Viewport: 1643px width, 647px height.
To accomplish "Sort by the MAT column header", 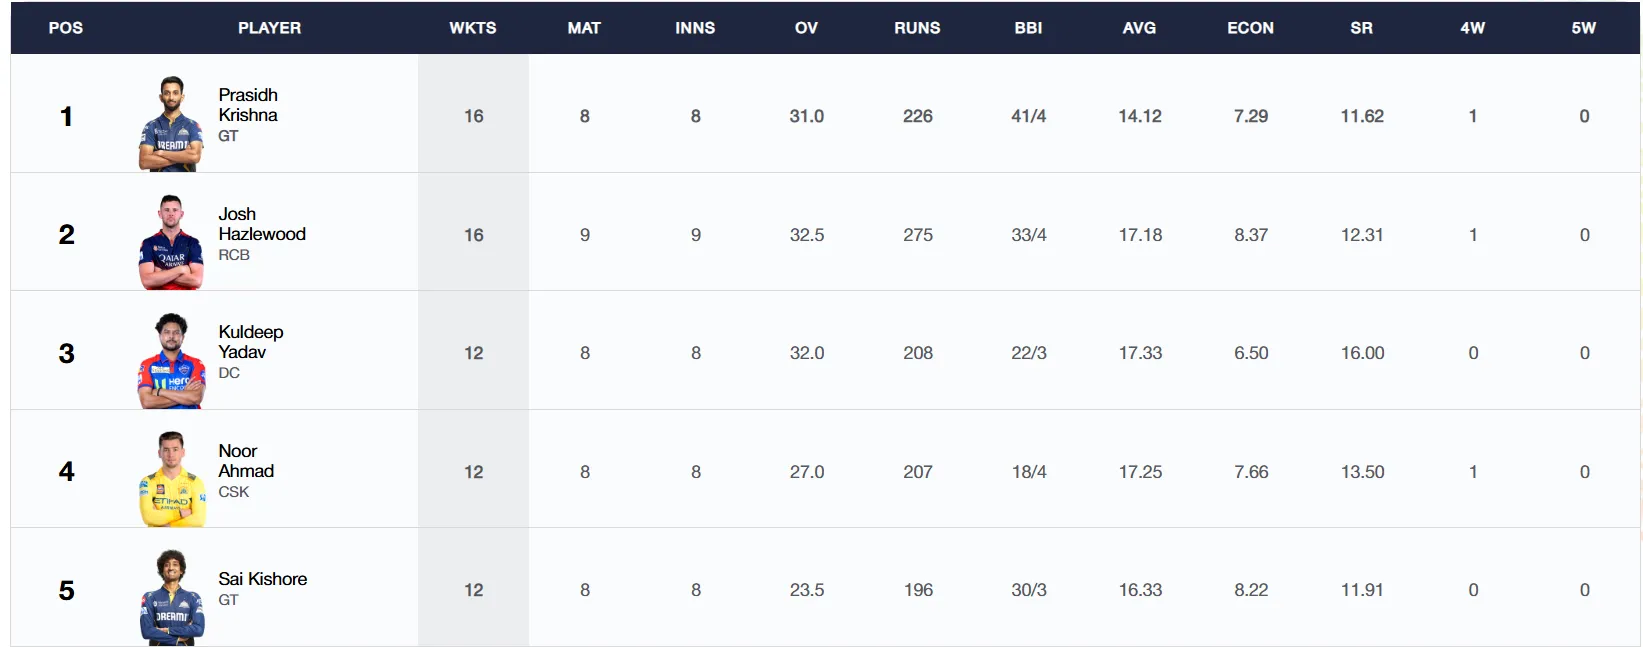I will point(584,28).
